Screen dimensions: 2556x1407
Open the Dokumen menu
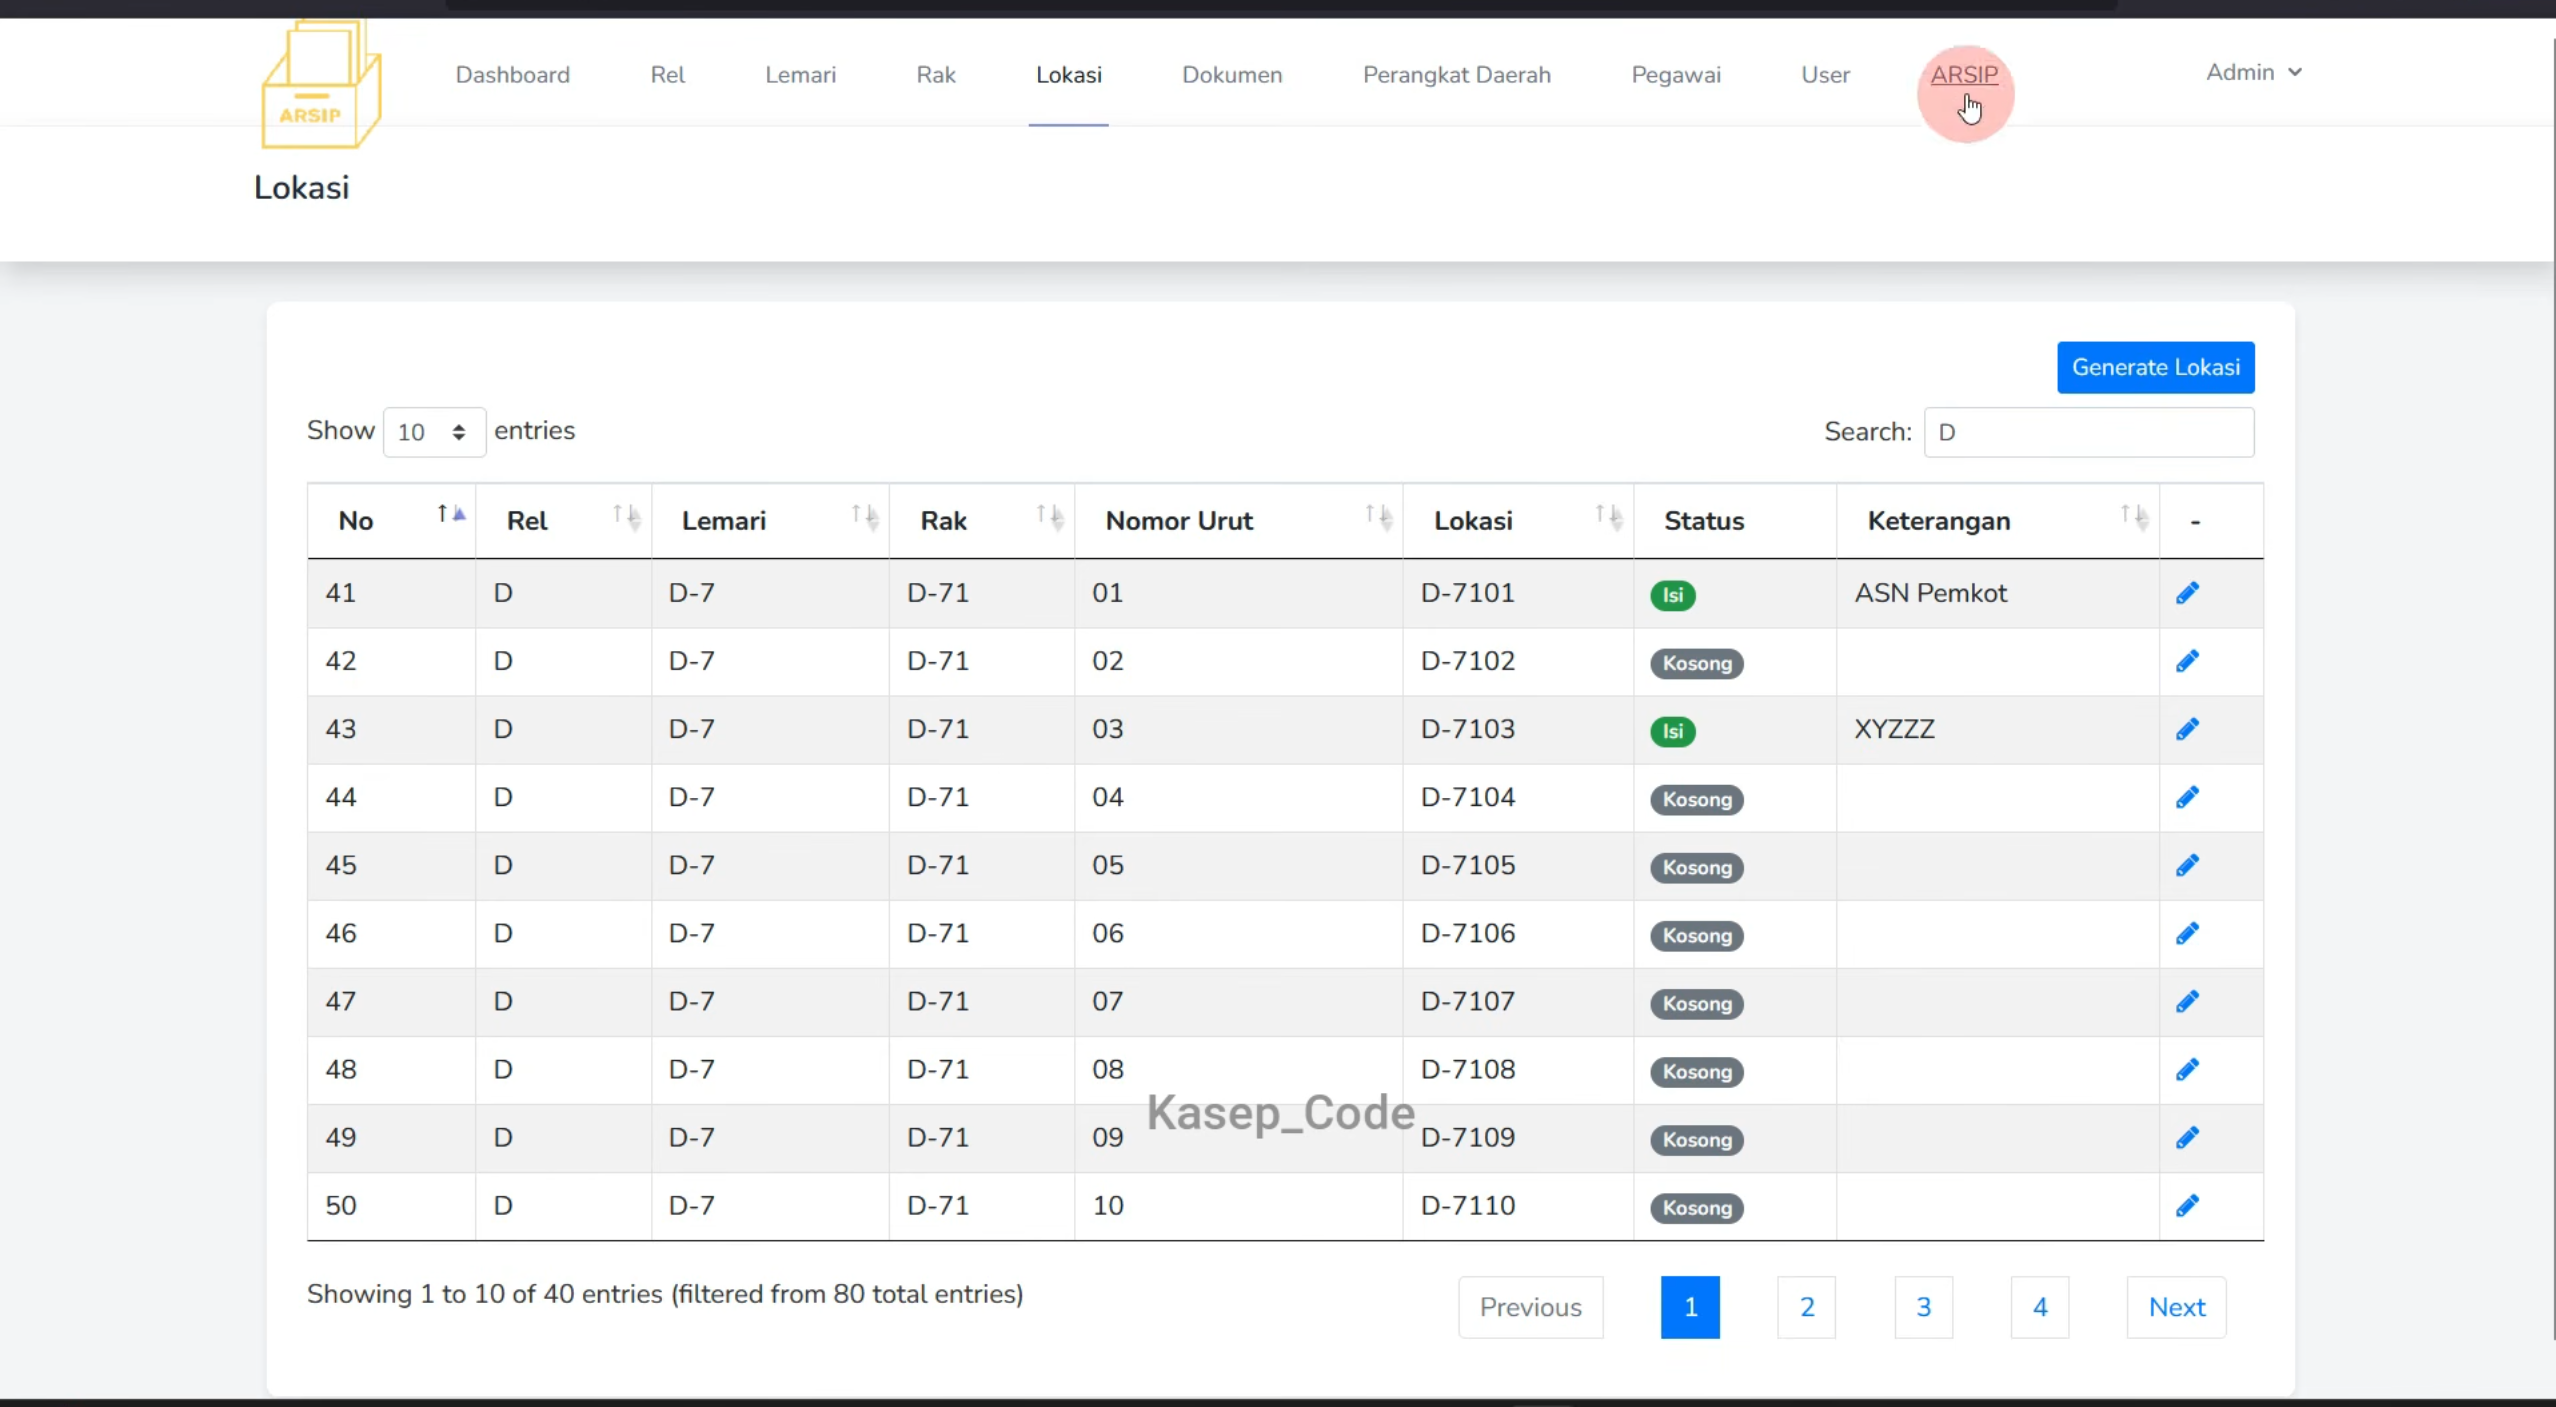click(x=1232, y=75)
